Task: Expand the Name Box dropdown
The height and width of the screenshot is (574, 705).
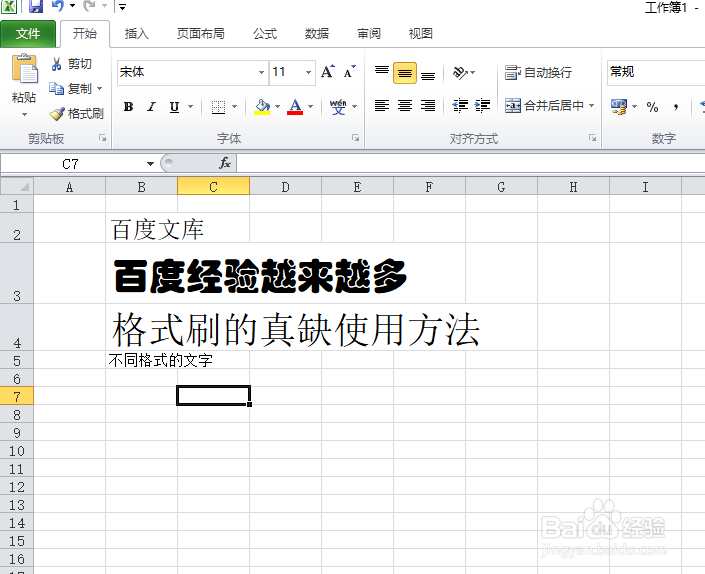Action: click(150, 164)
